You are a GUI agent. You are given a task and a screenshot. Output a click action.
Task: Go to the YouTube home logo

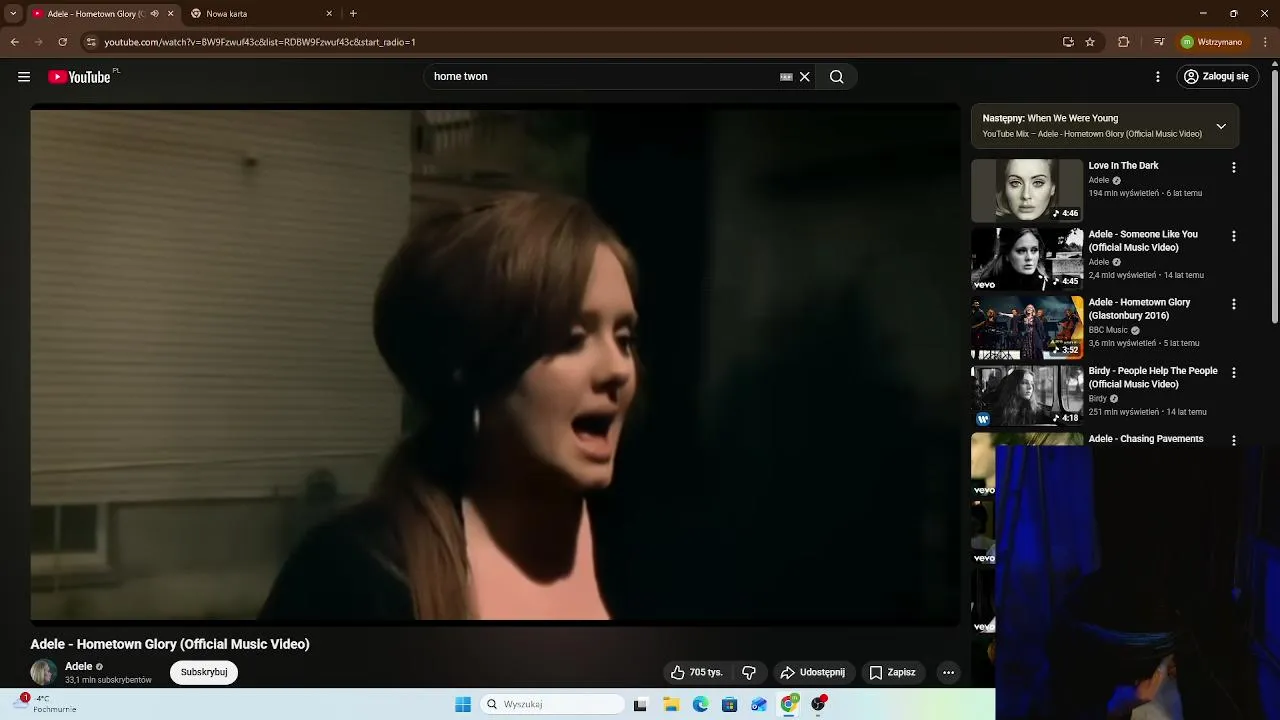coord(79,77)
